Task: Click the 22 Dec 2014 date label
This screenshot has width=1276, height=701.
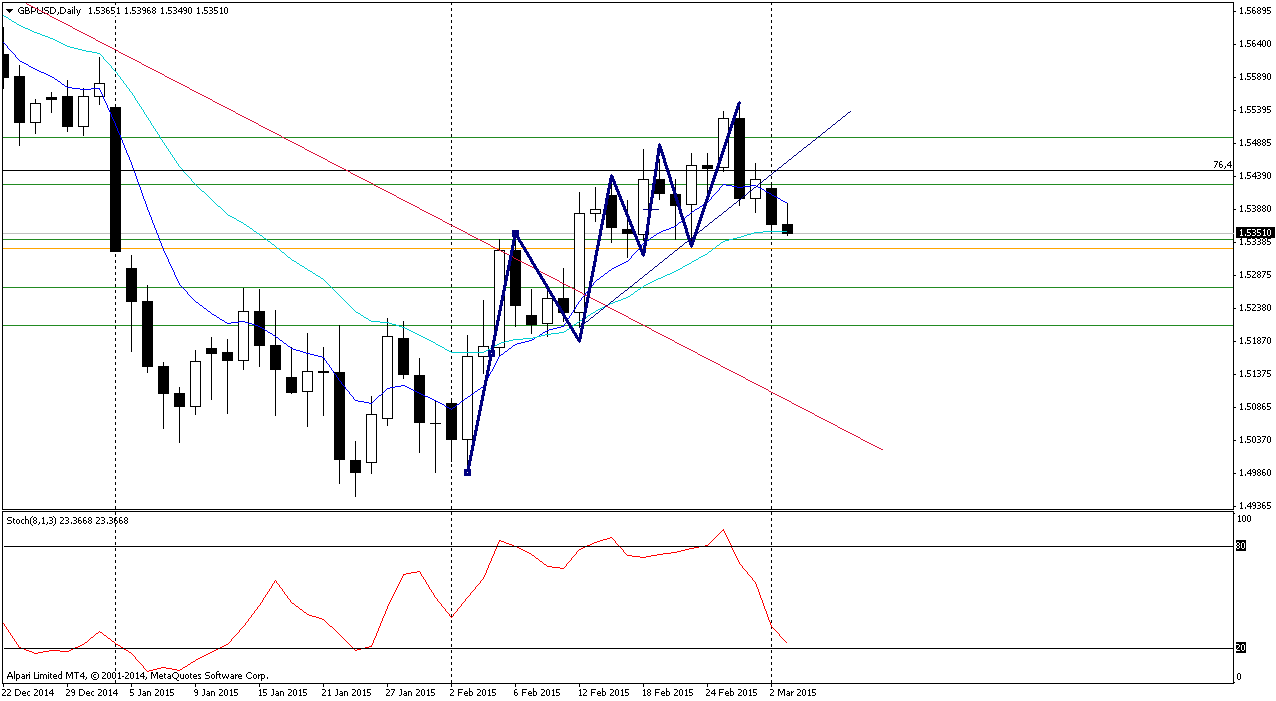Action: (30, 692)
